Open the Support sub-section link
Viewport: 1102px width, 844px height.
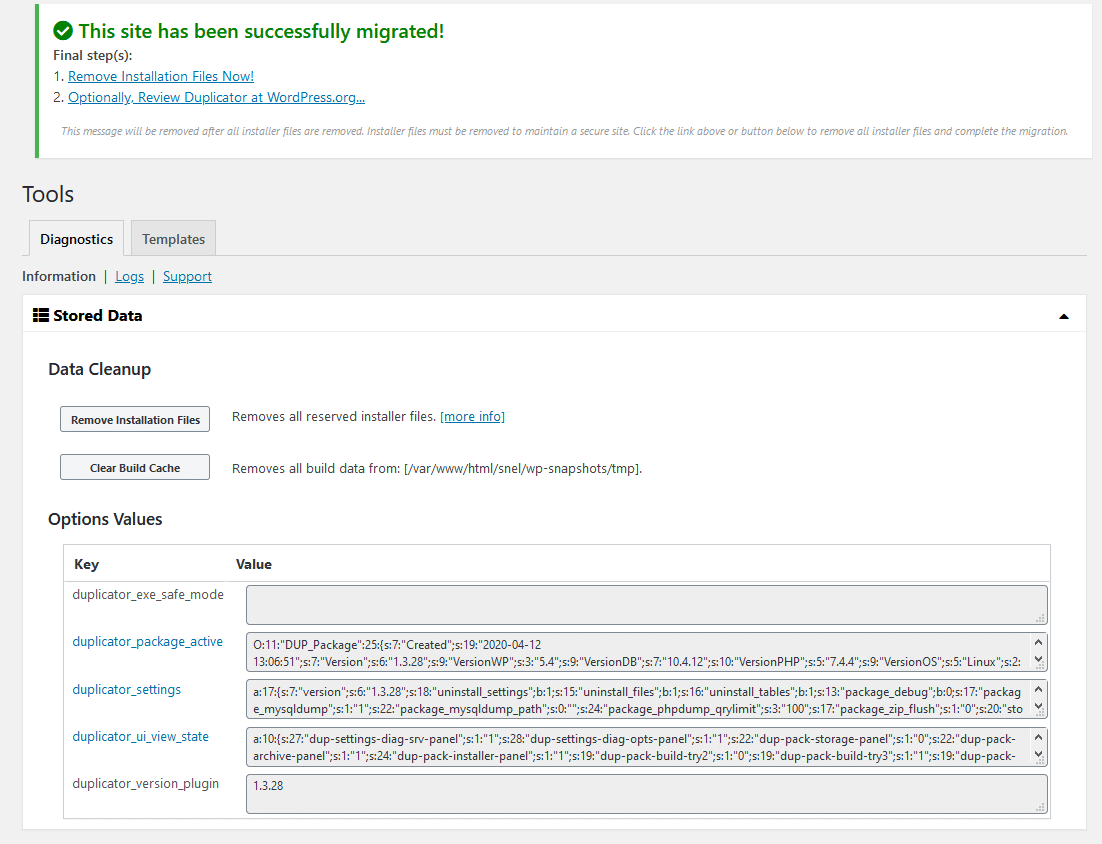click(187, 276)
